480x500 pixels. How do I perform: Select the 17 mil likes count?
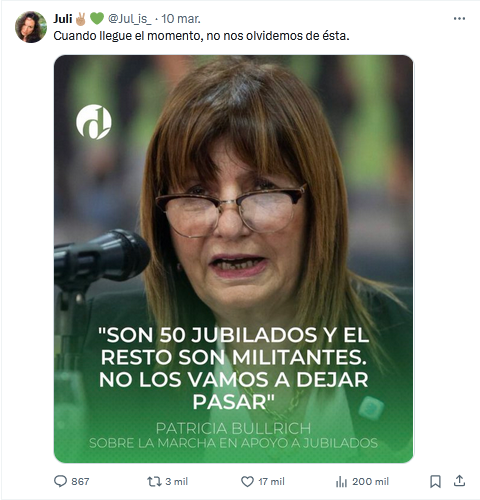(271, 482)
